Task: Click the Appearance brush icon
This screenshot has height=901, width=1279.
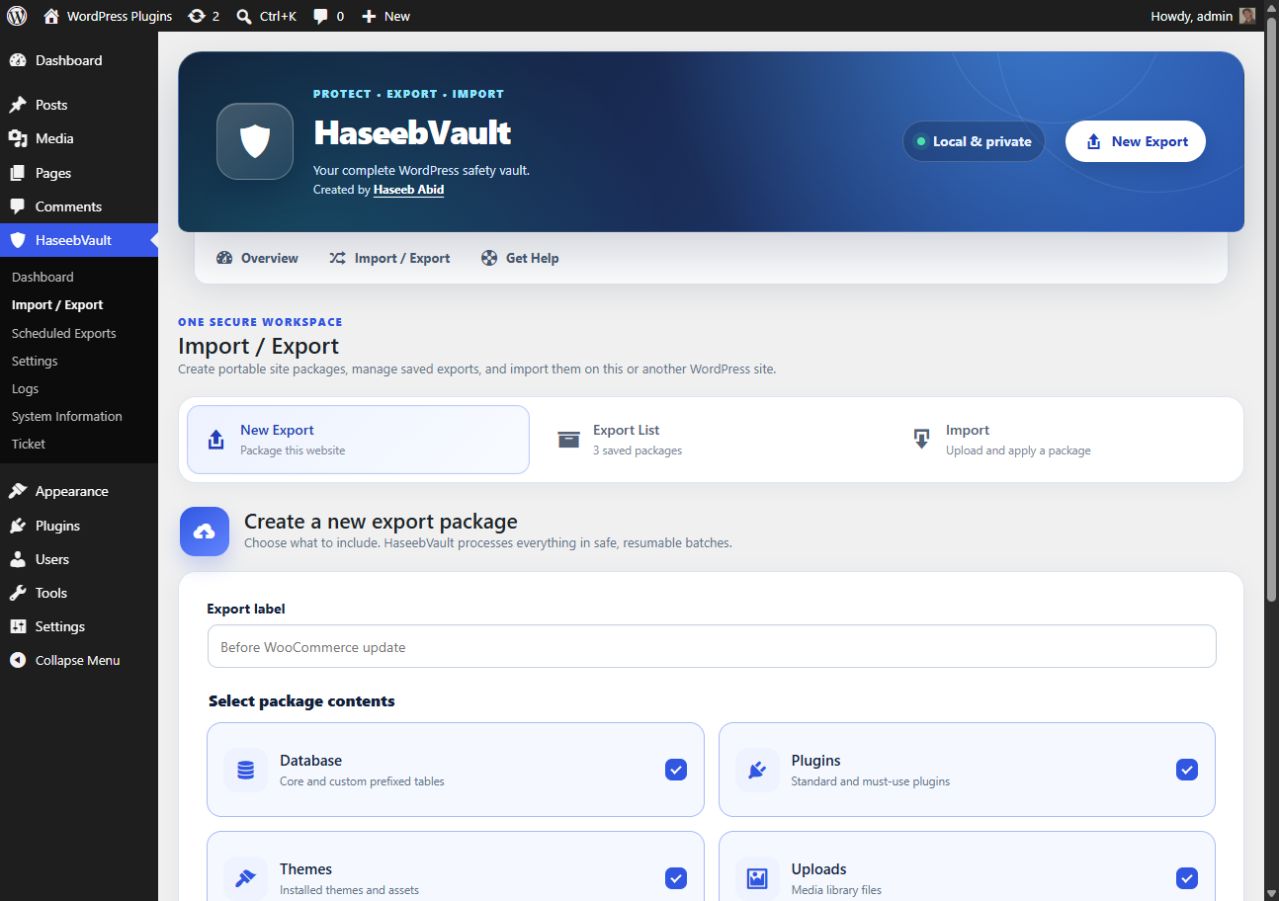Action: coord(18,492)
